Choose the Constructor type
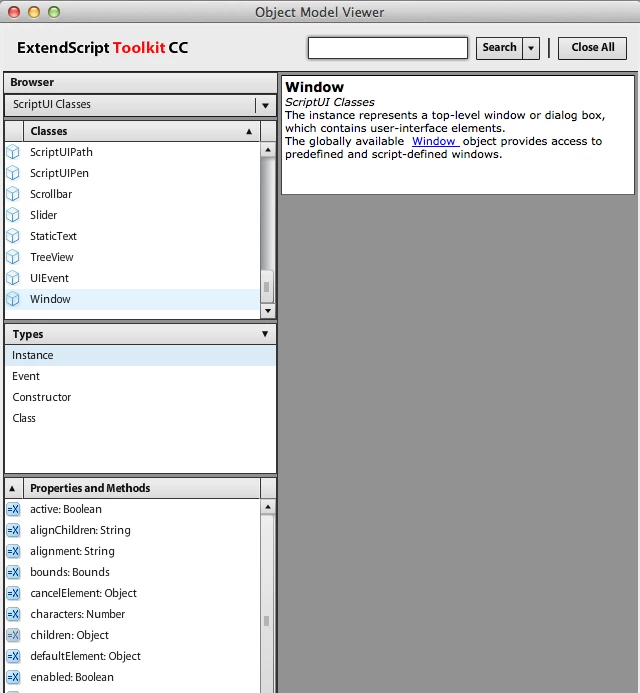Screen dimensions: 640x693 point(140,397)
